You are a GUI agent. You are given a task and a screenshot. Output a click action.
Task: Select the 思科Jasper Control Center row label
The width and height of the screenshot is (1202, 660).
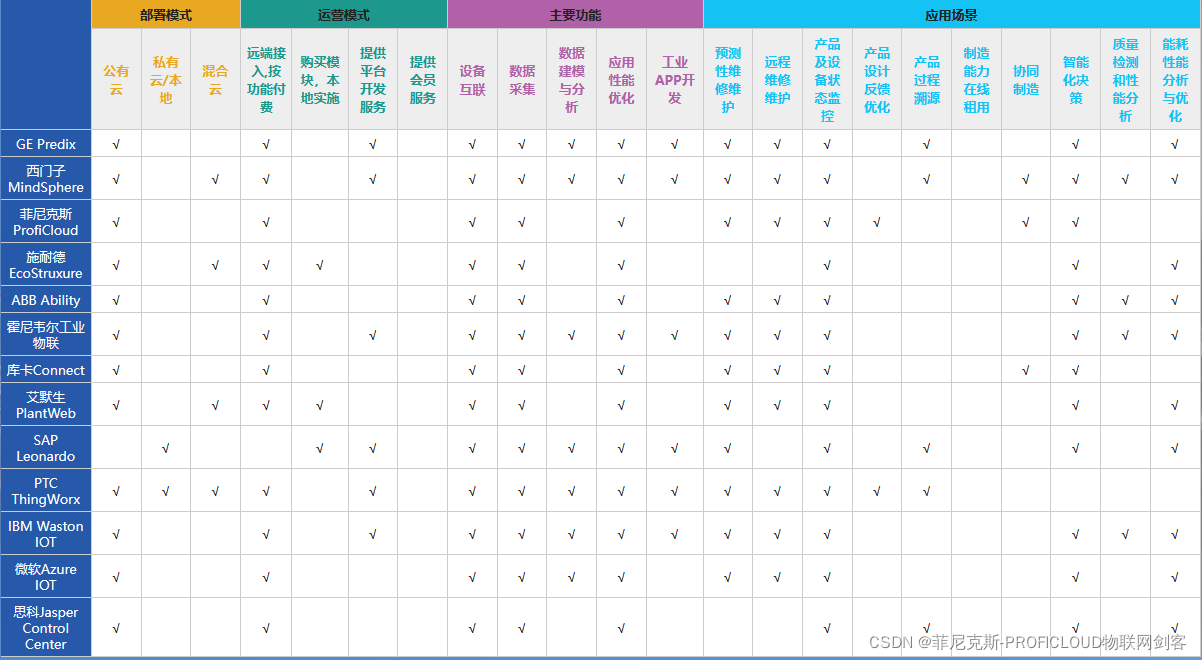[46, 628]
